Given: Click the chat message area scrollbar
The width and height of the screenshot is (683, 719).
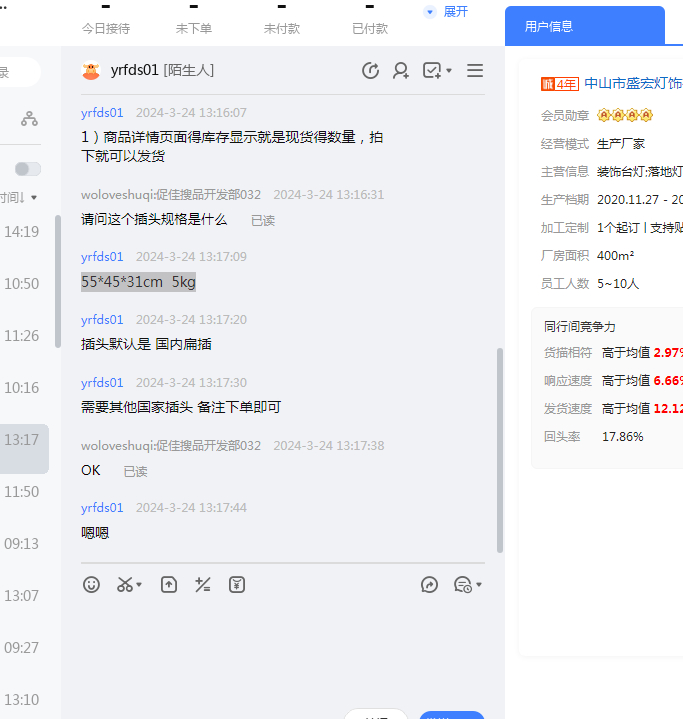Looking at the screenshot, I should pyautogui.click(x=500, y=450).
